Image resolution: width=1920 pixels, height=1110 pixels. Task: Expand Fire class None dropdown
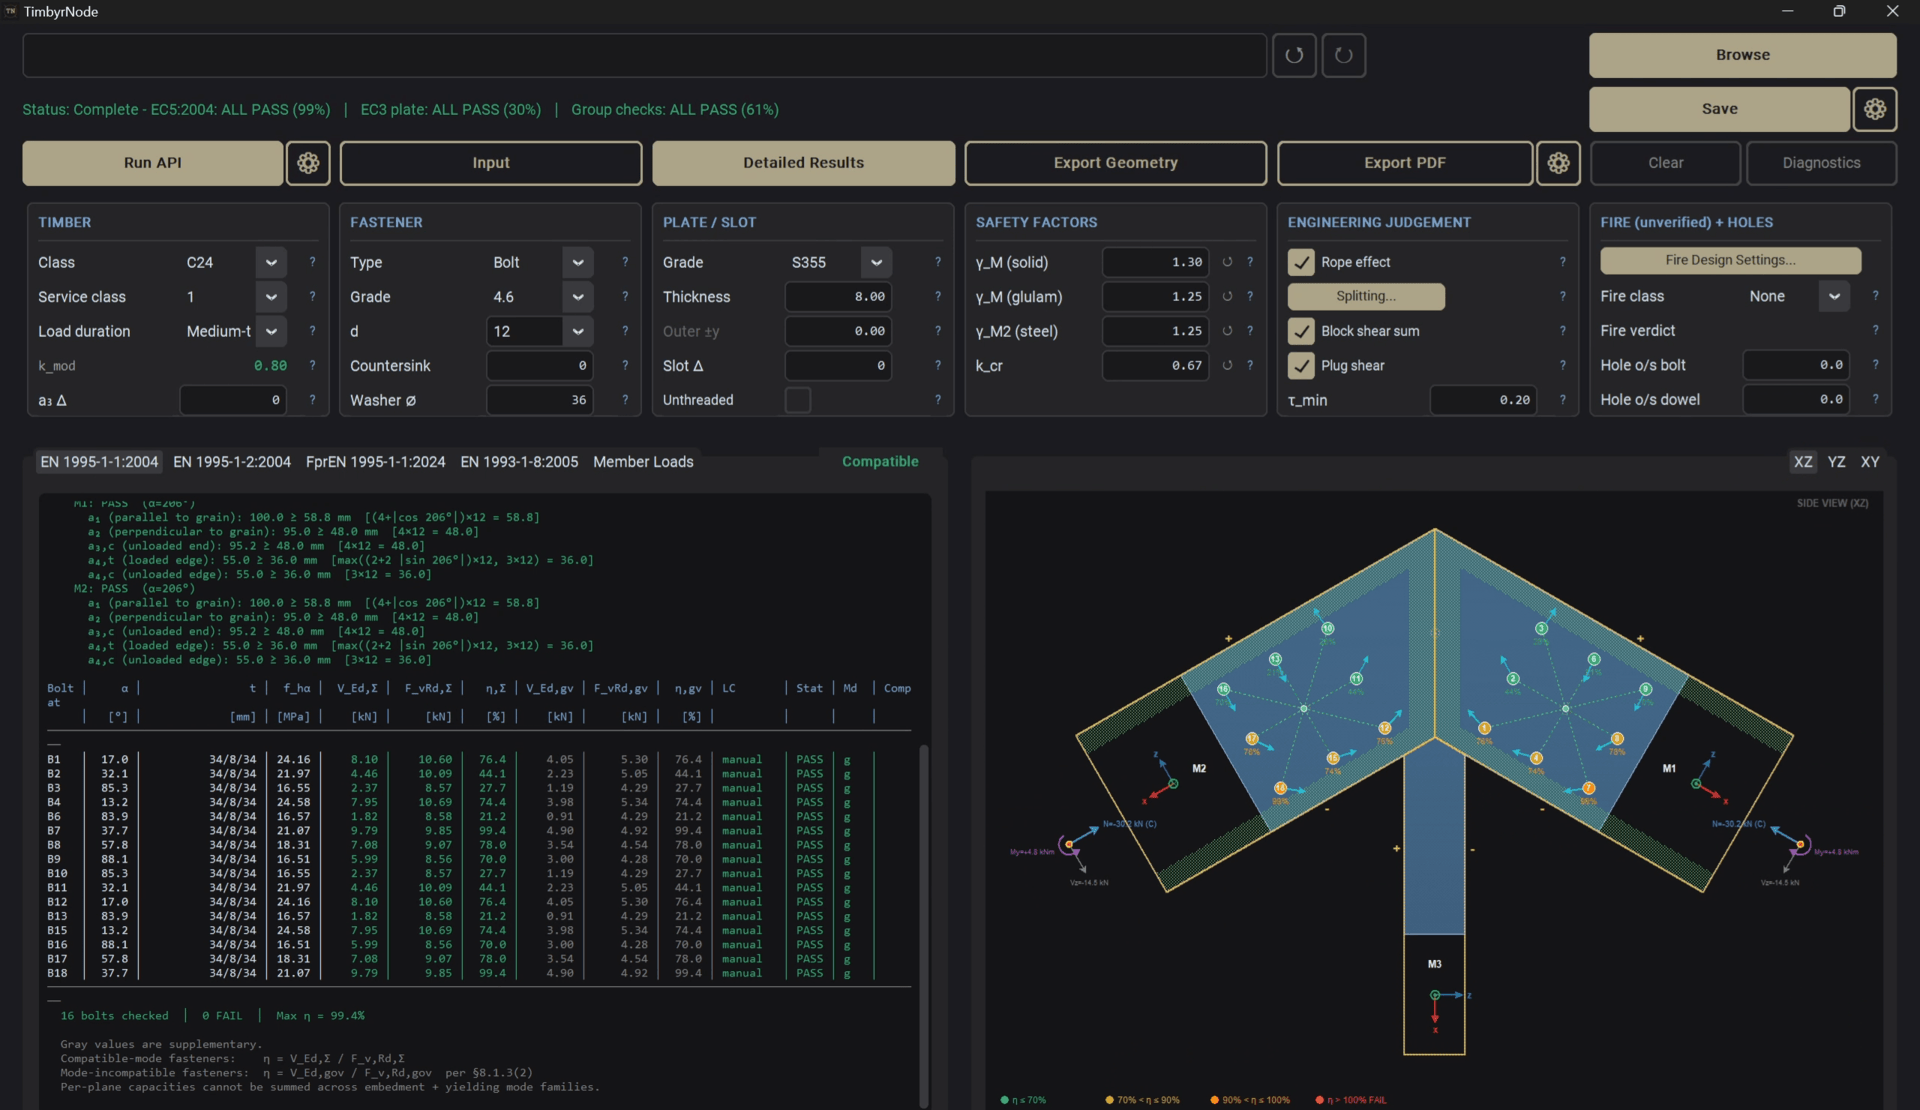point(1834,296)
